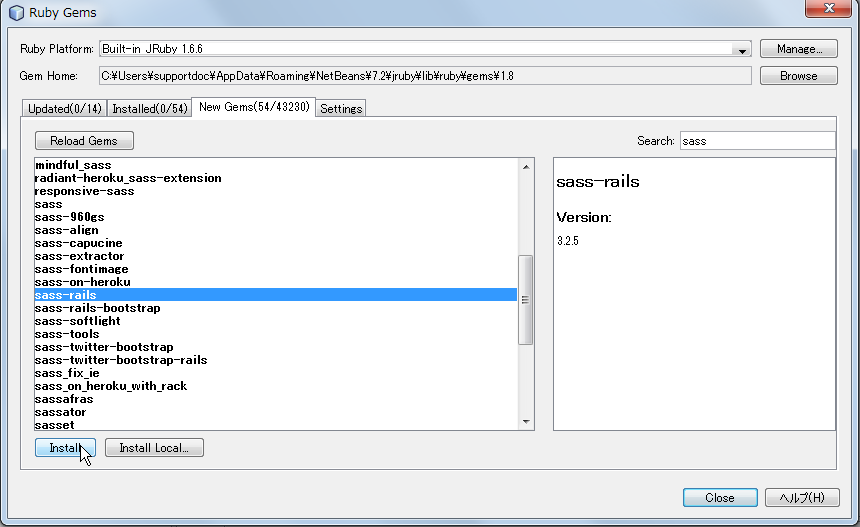Screen dimensions: 860x527
Task: Select the sass-fontimage gem
Action: [275, 269]
